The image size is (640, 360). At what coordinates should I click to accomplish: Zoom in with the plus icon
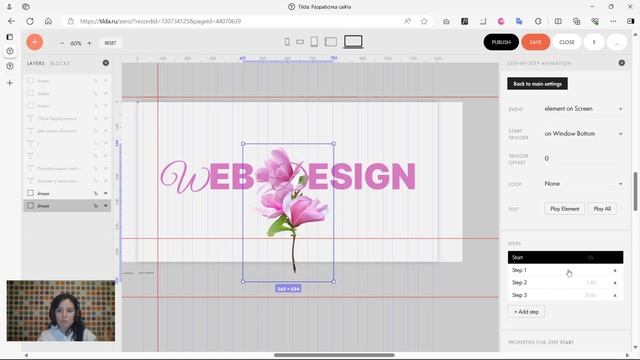[x=89, y=43]
